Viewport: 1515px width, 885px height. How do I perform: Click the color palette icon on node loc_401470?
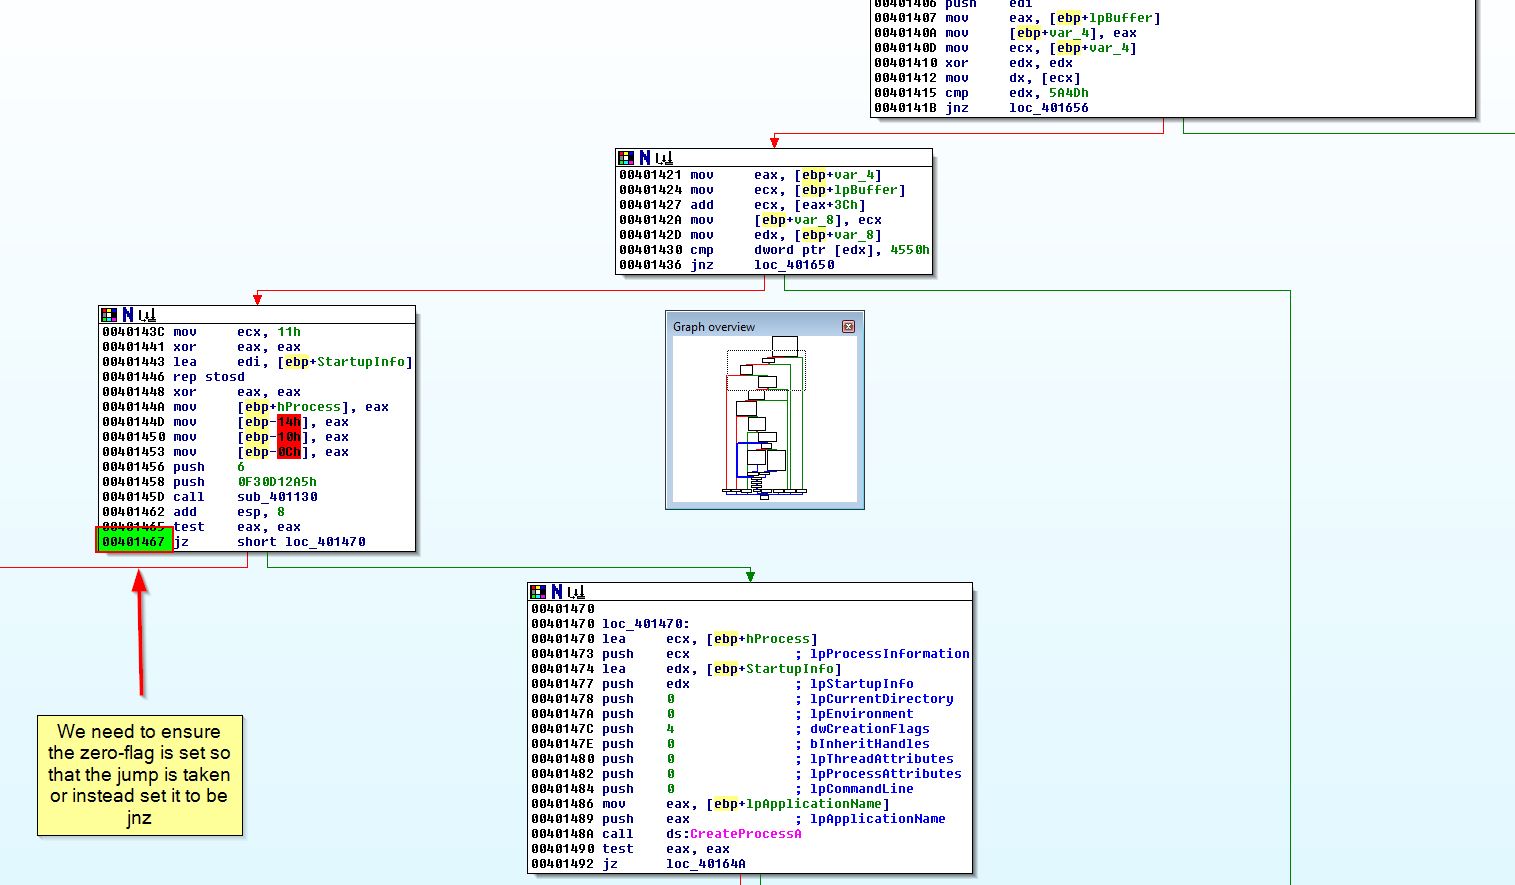pyautogui.click(x=538, y=592)
